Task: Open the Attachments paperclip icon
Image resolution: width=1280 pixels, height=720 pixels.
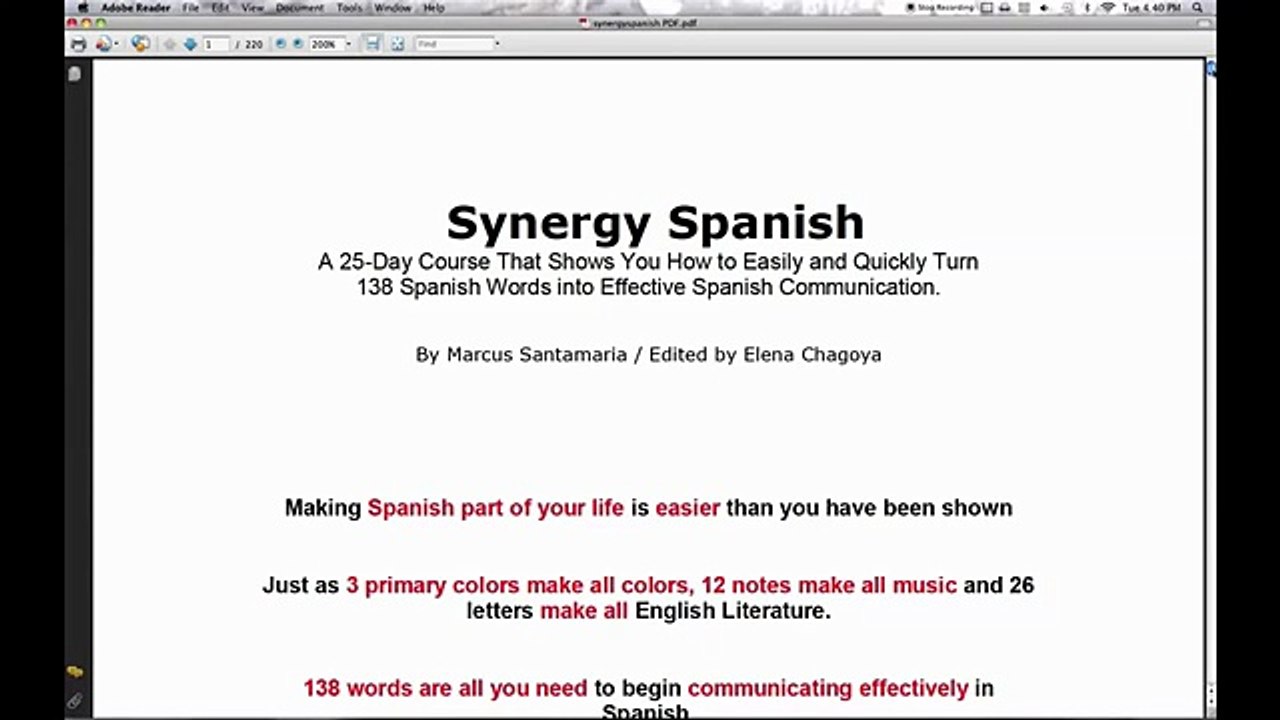Action: [75, 700]
